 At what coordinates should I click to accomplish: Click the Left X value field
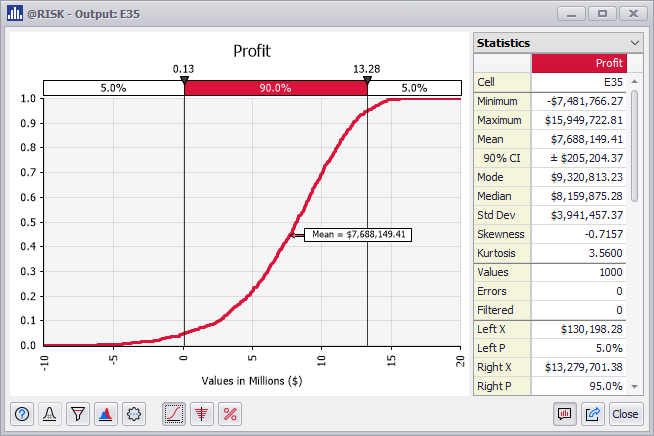pyautogui.click(x=579, y=329)
